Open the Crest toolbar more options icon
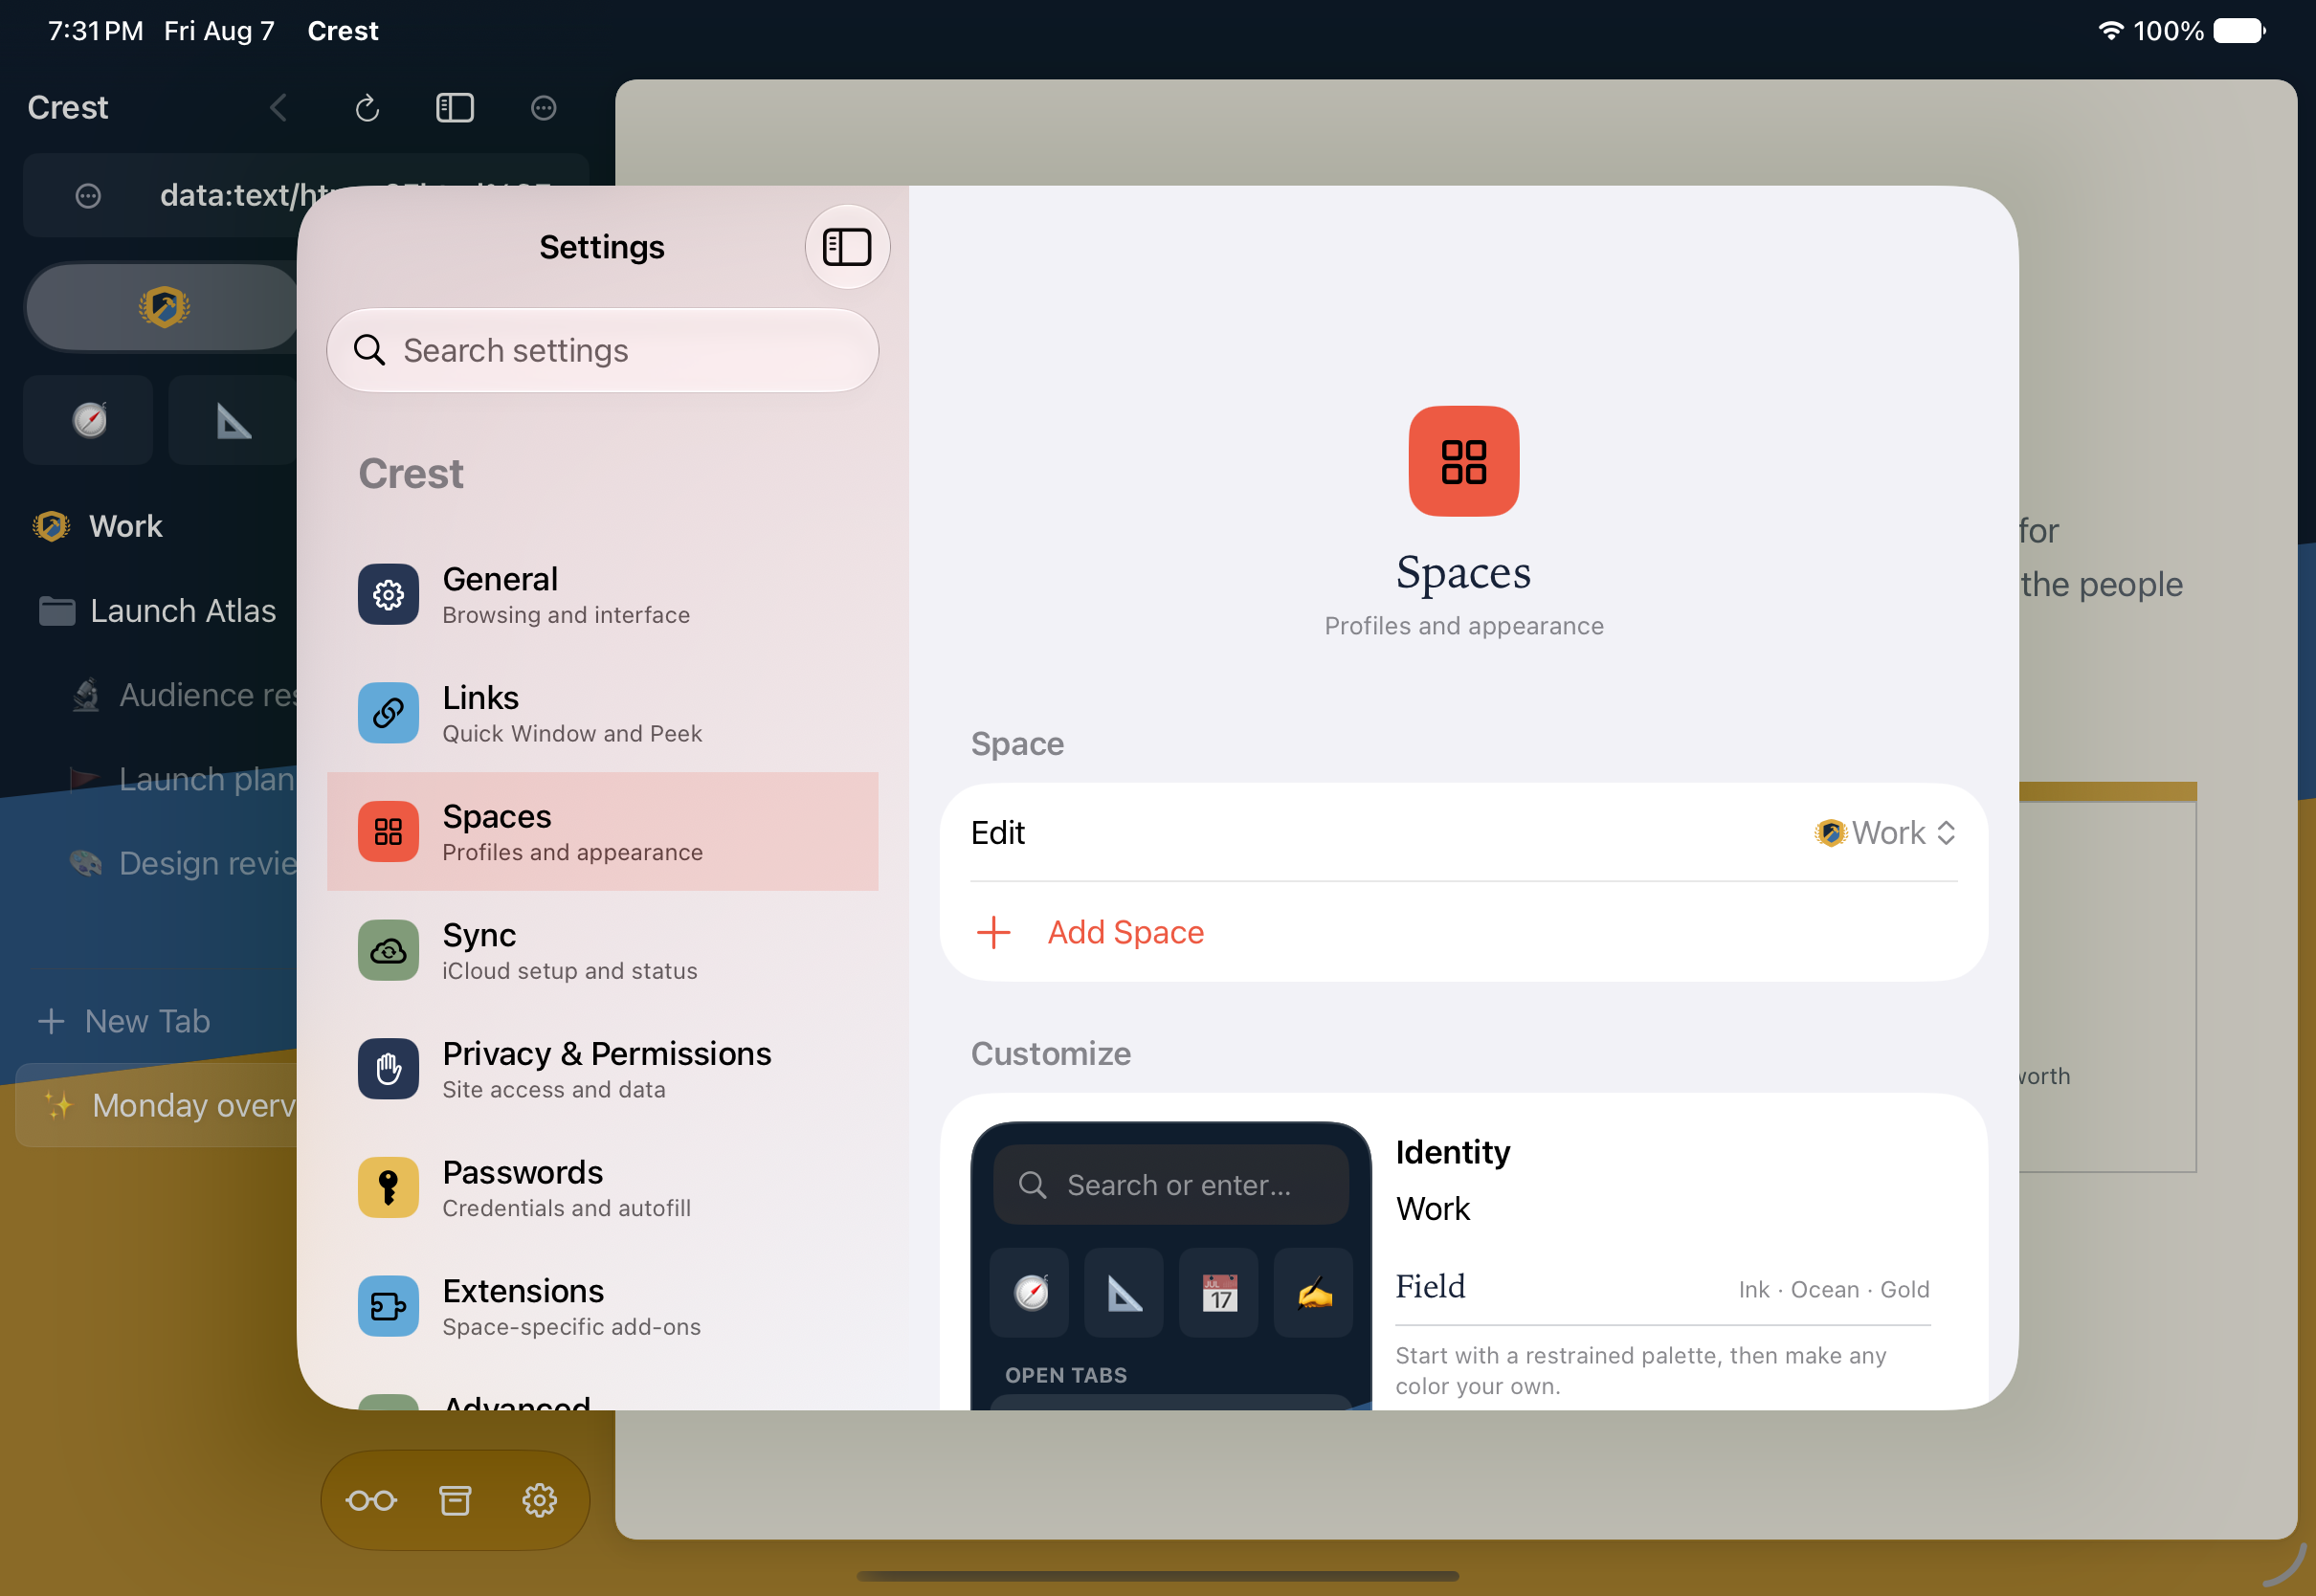 coord(543,108)
